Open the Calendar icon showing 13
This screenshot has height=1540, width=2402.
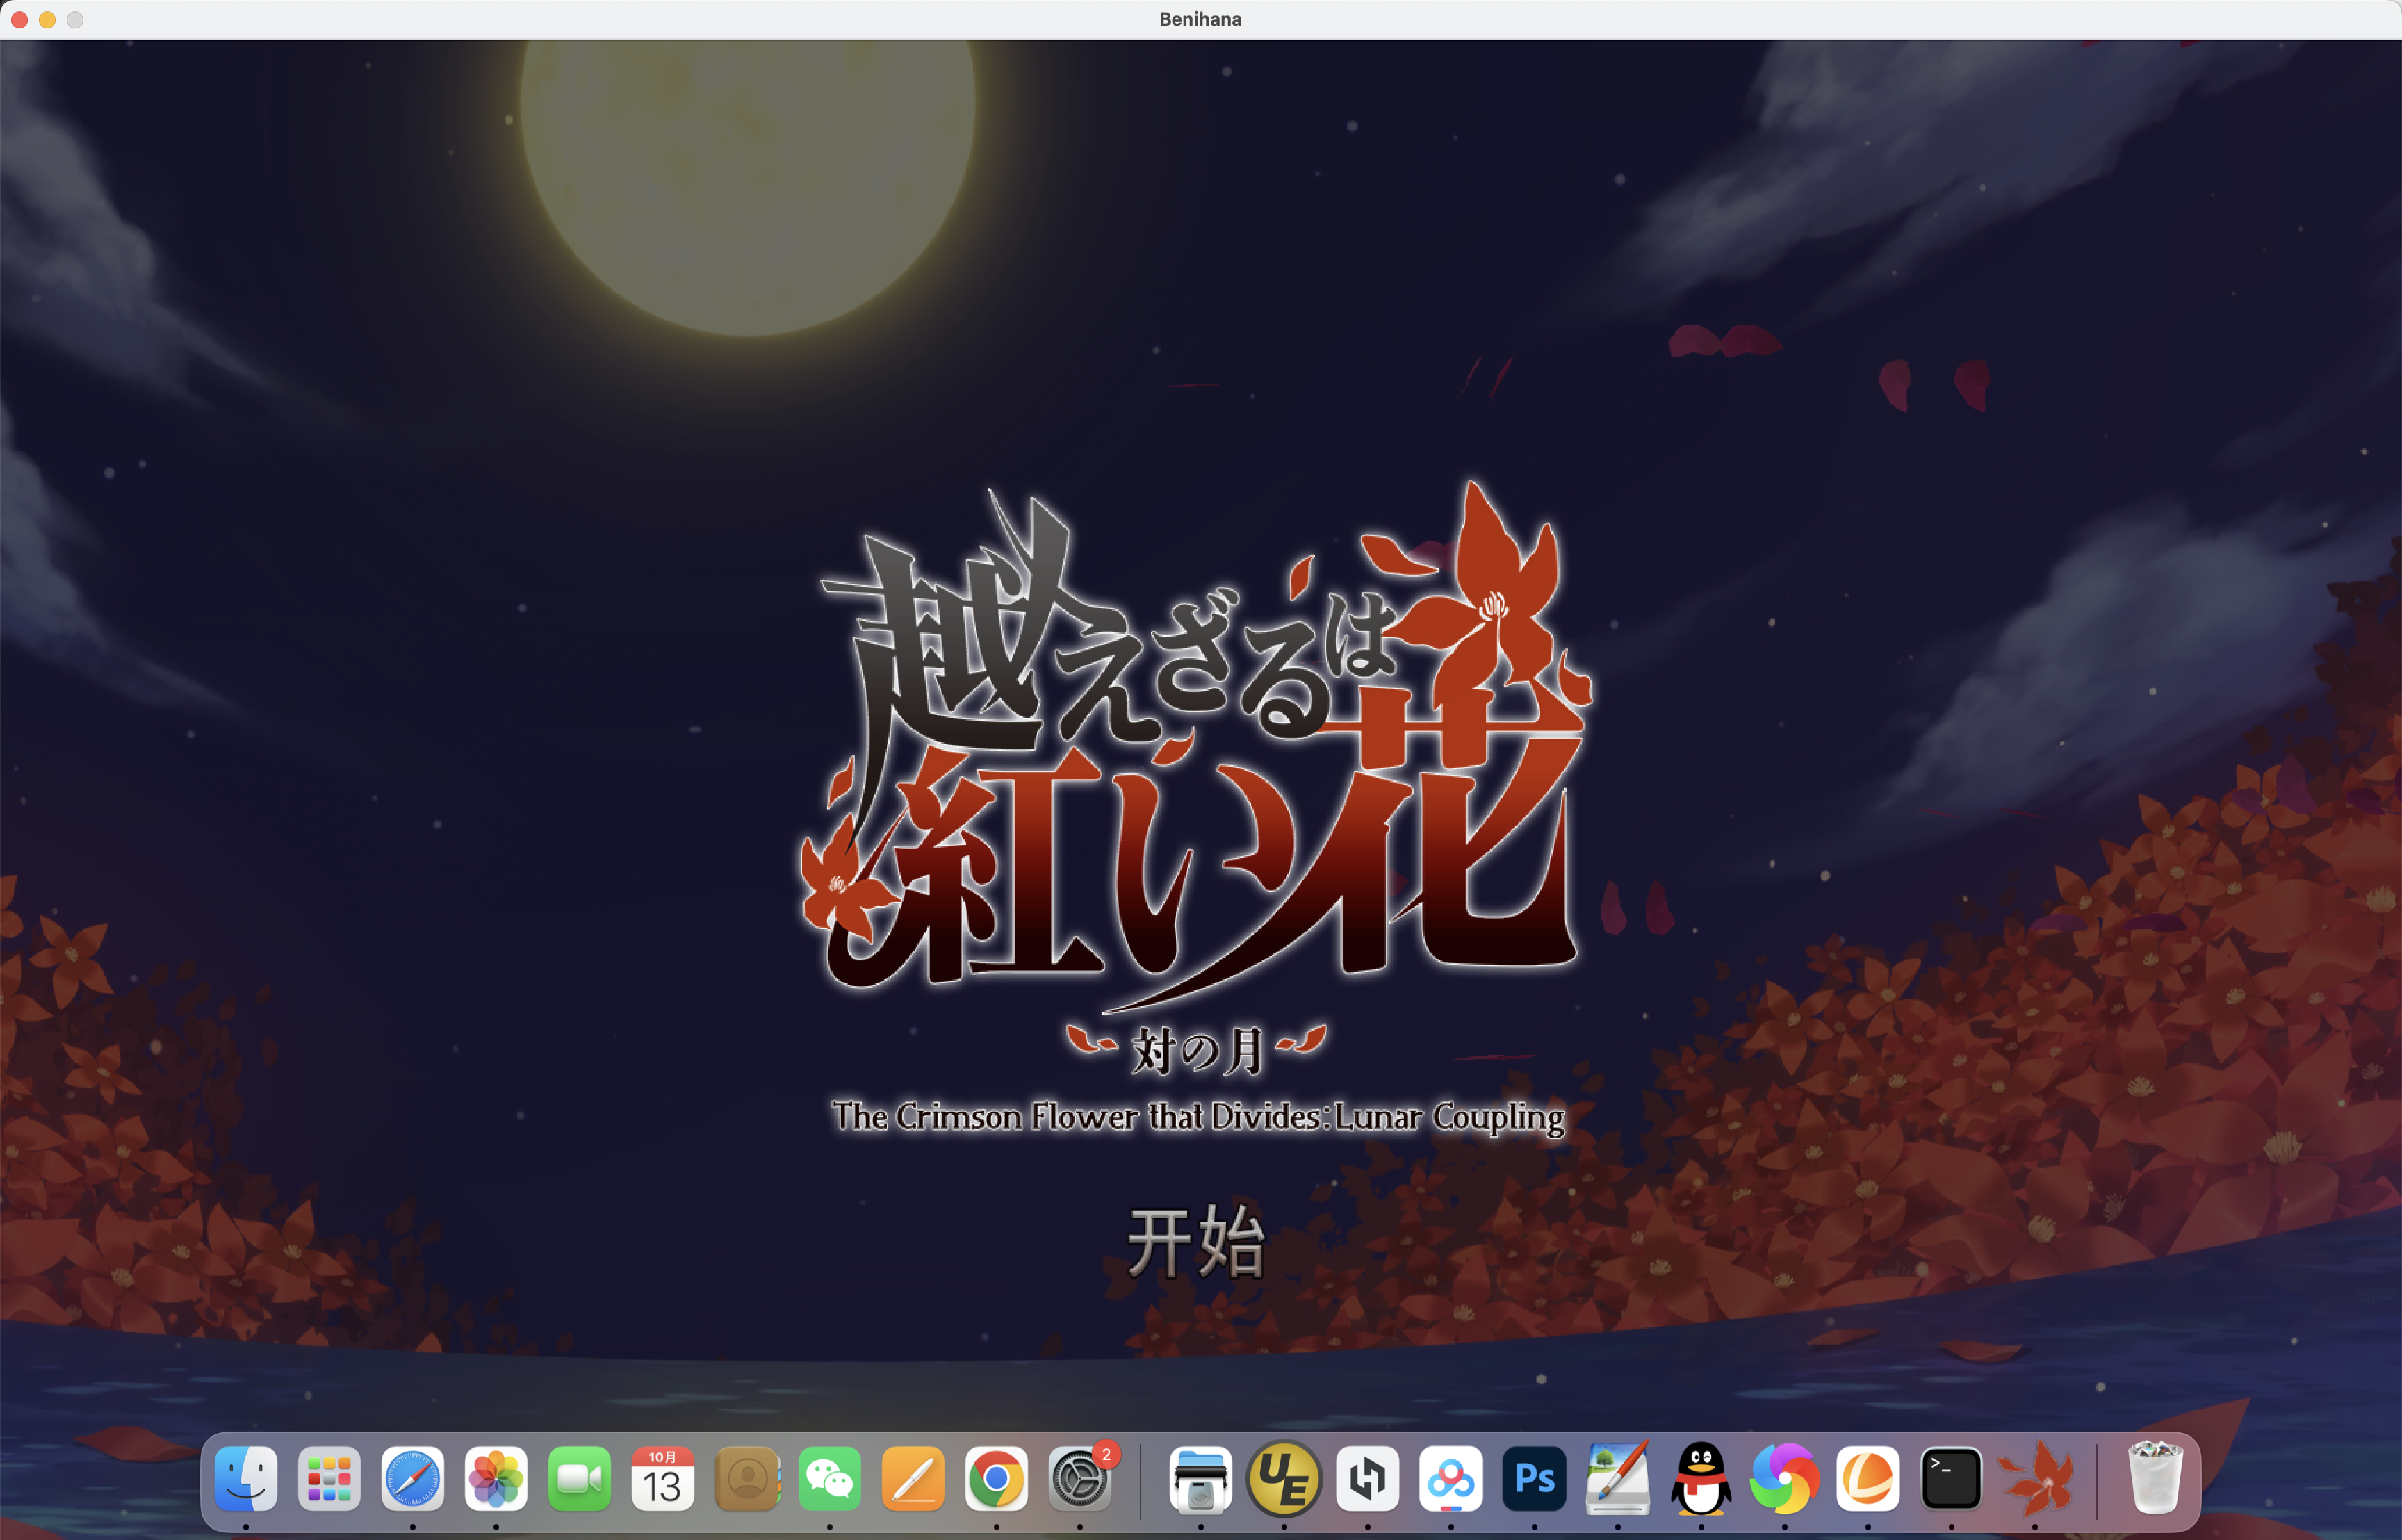[x=663, y=1478]
